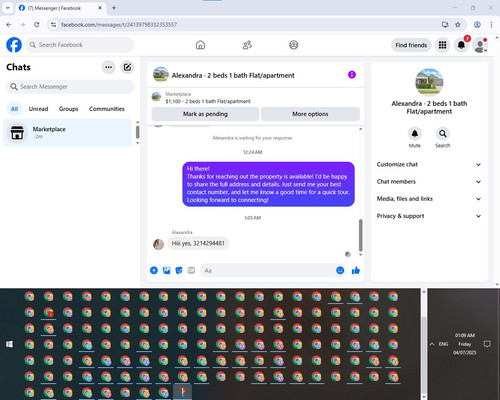The image size is (500, 400).
Task: Expand Privacy & support section
Action: pyautogui.click(x=429, y=216)
